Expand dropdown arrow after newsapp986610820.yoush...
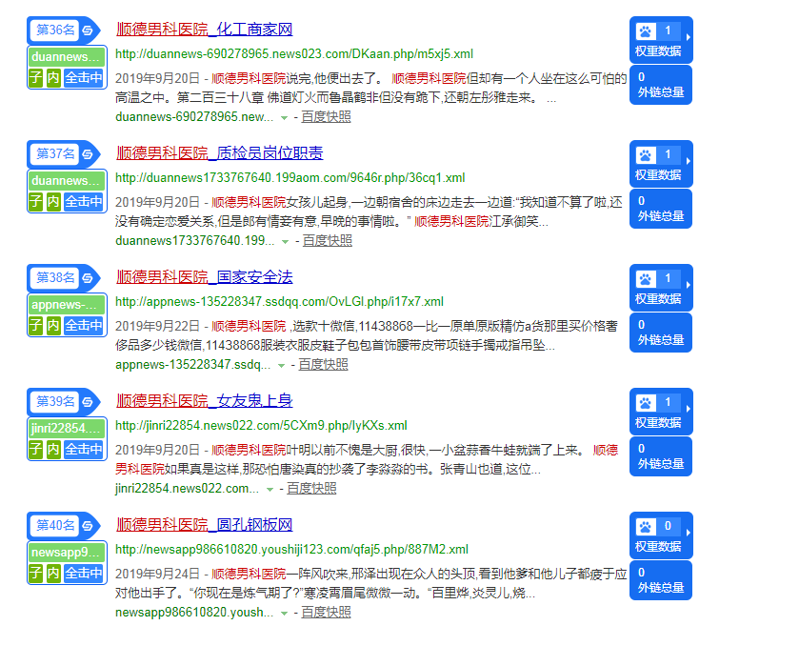 [284, 613]
